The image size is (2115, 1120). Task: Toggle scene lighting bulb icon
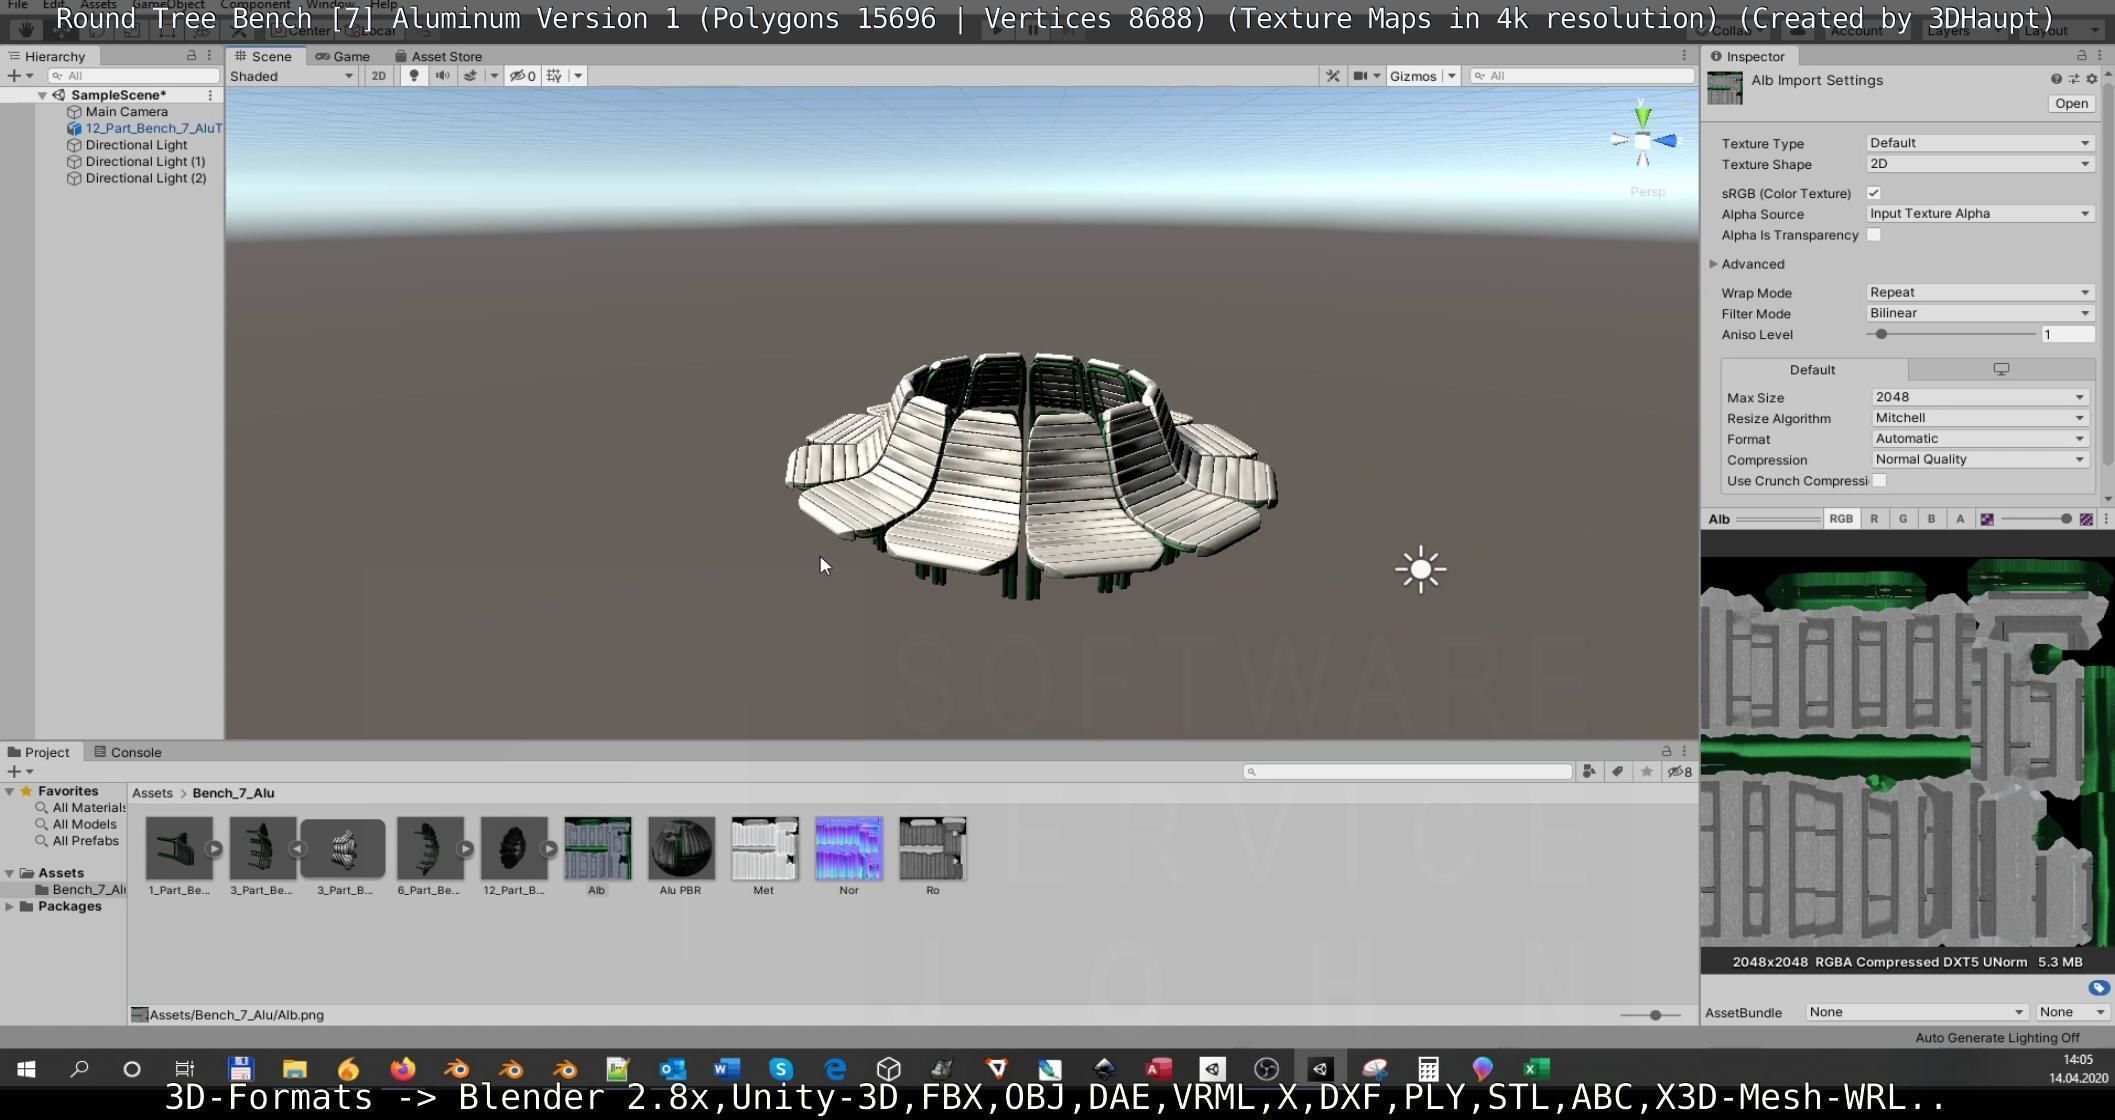point(413,76)
